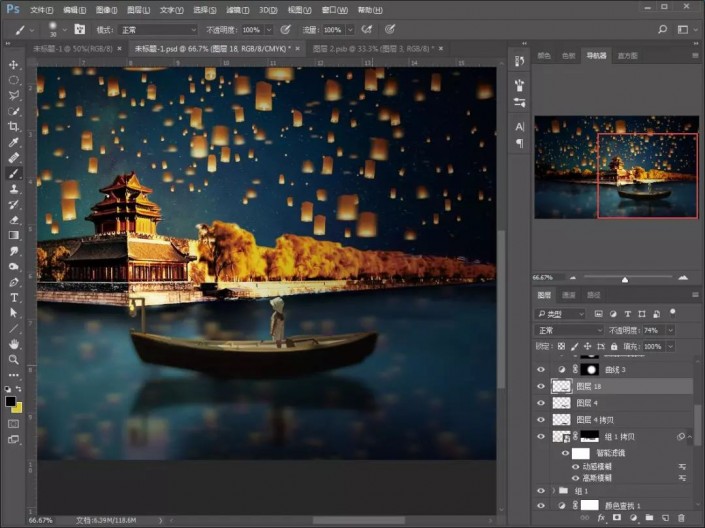Image resolution: width=705 pixels, height=528 pixels.
Task: Open the foreground color swatch
Action: point(10,401)
